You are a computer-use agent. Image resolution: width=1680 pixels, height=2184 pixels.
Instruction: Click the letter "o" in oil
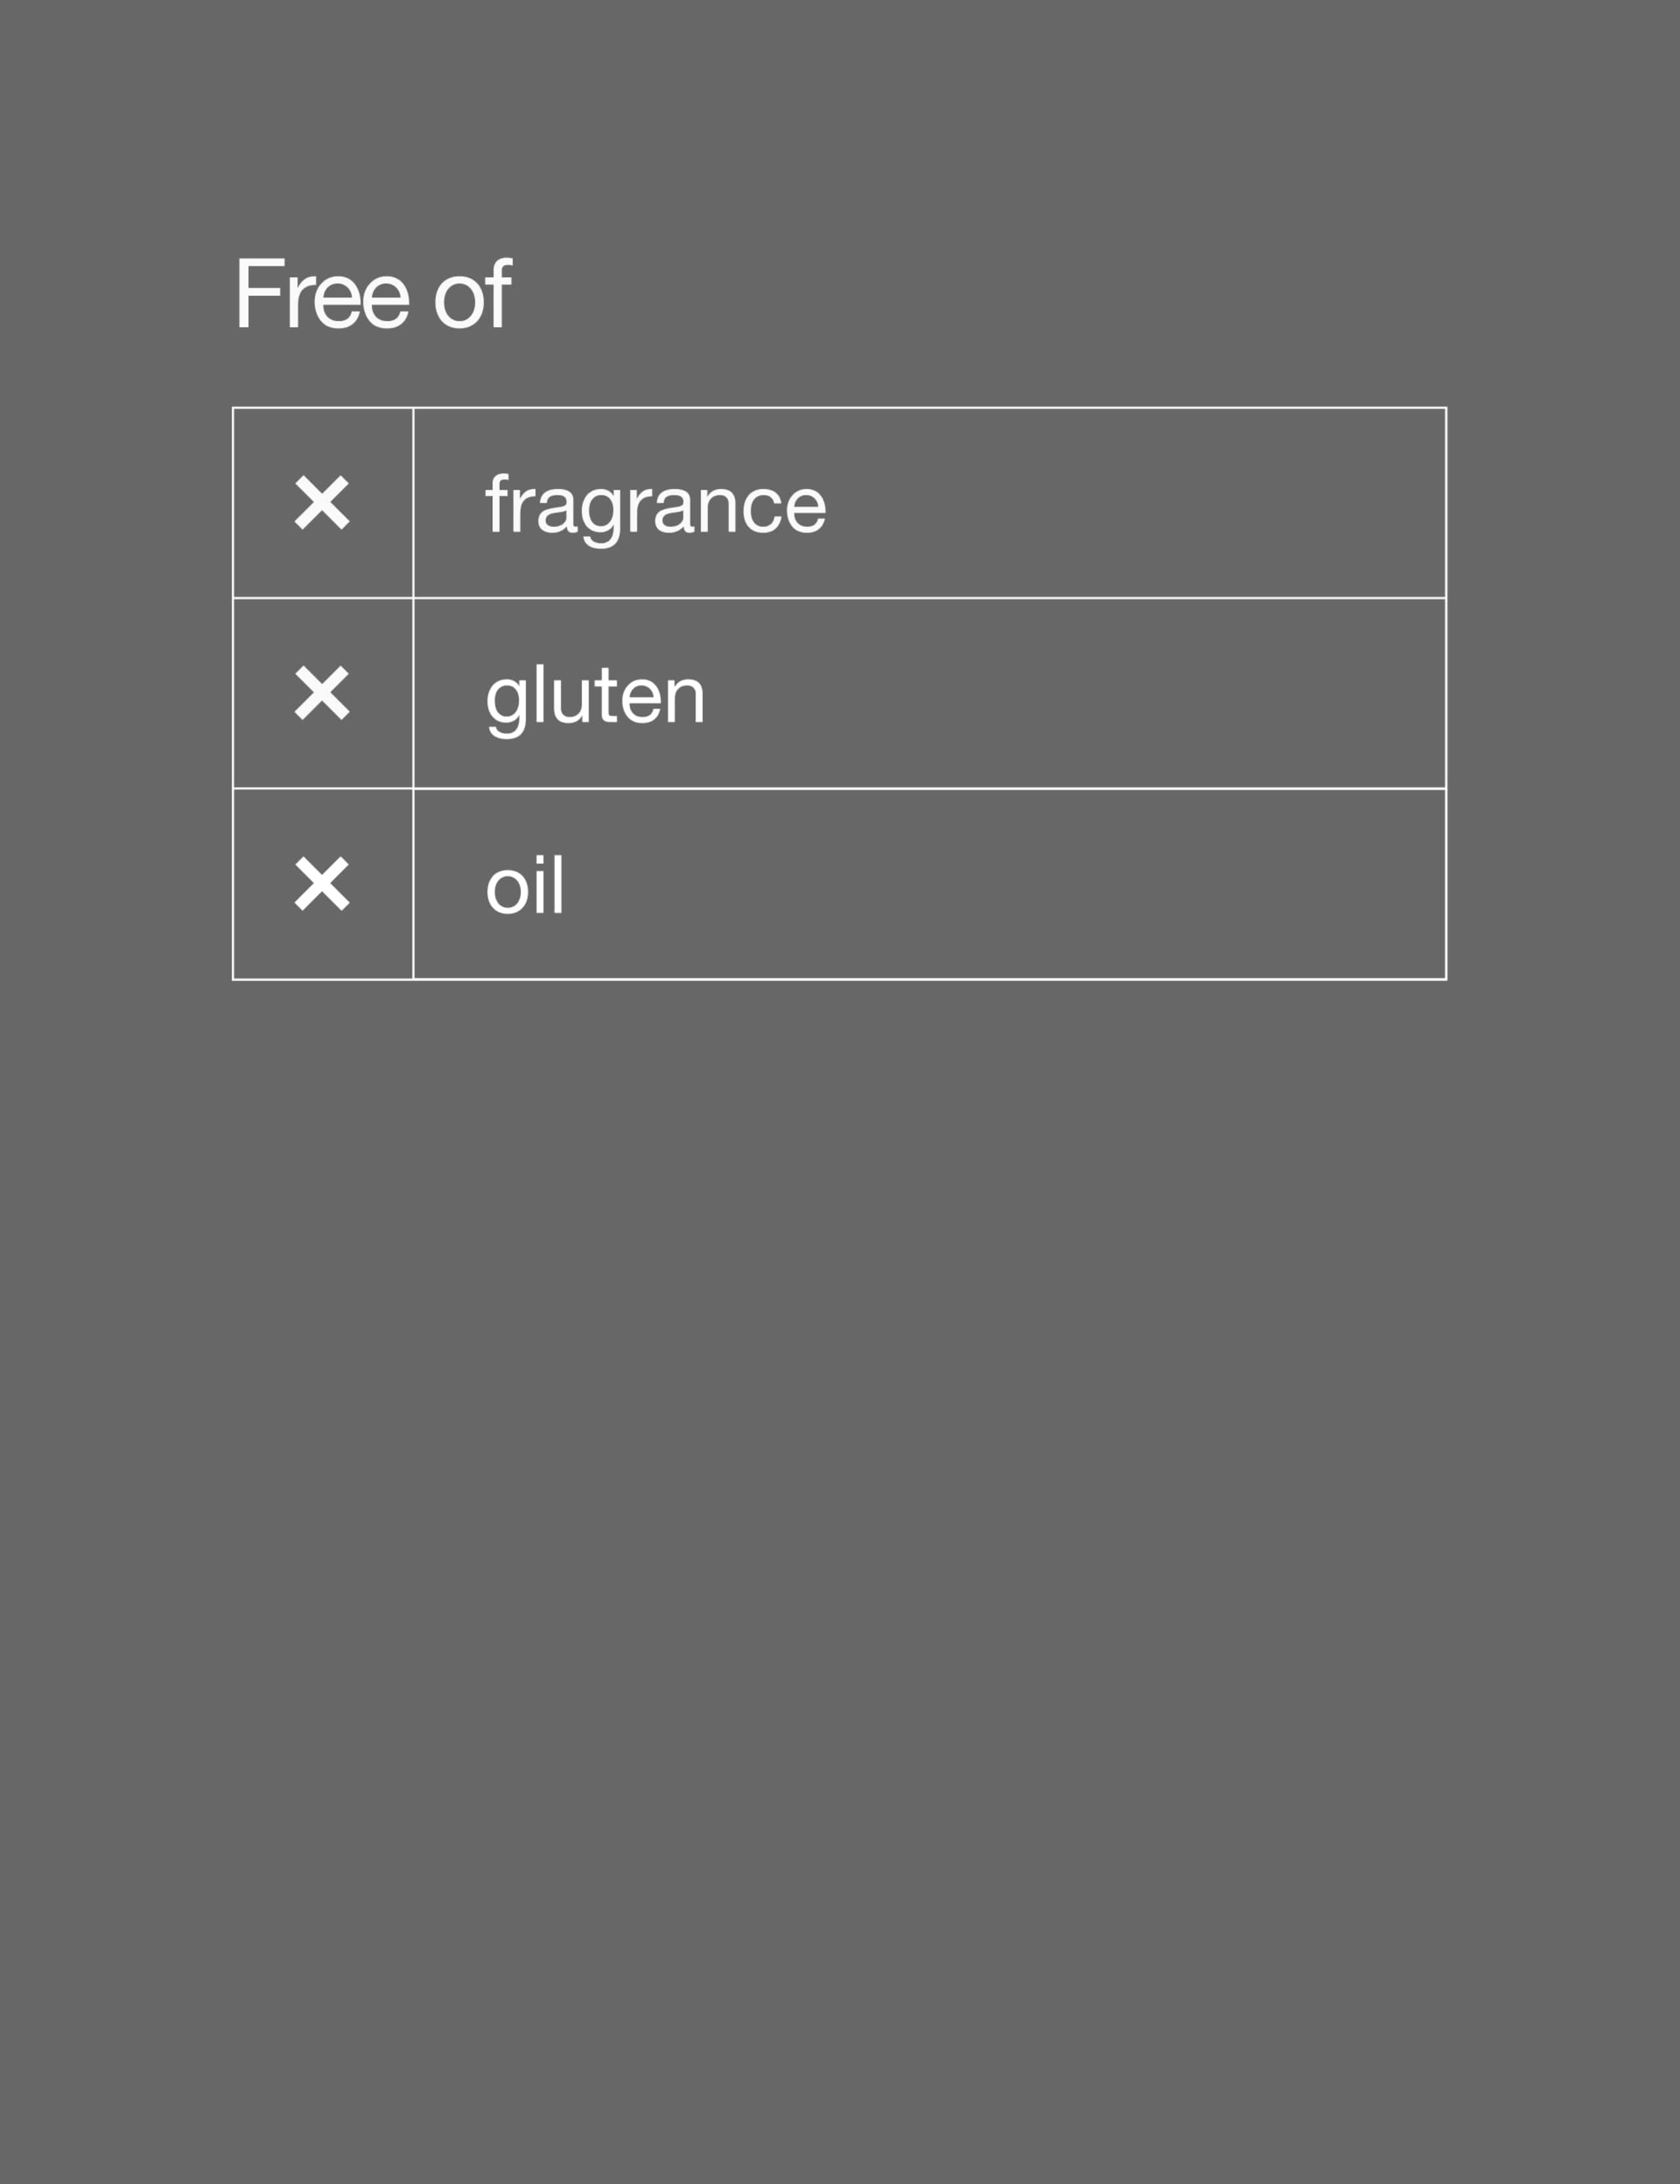(x=506, y=888)
